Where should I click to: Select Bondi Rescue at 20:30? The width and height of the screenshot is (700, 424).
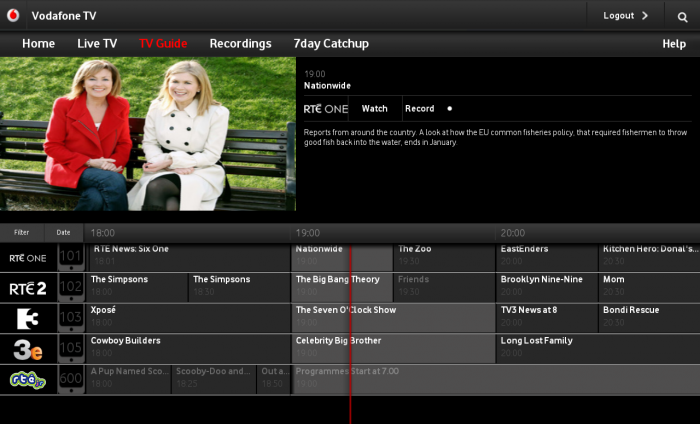649,318
